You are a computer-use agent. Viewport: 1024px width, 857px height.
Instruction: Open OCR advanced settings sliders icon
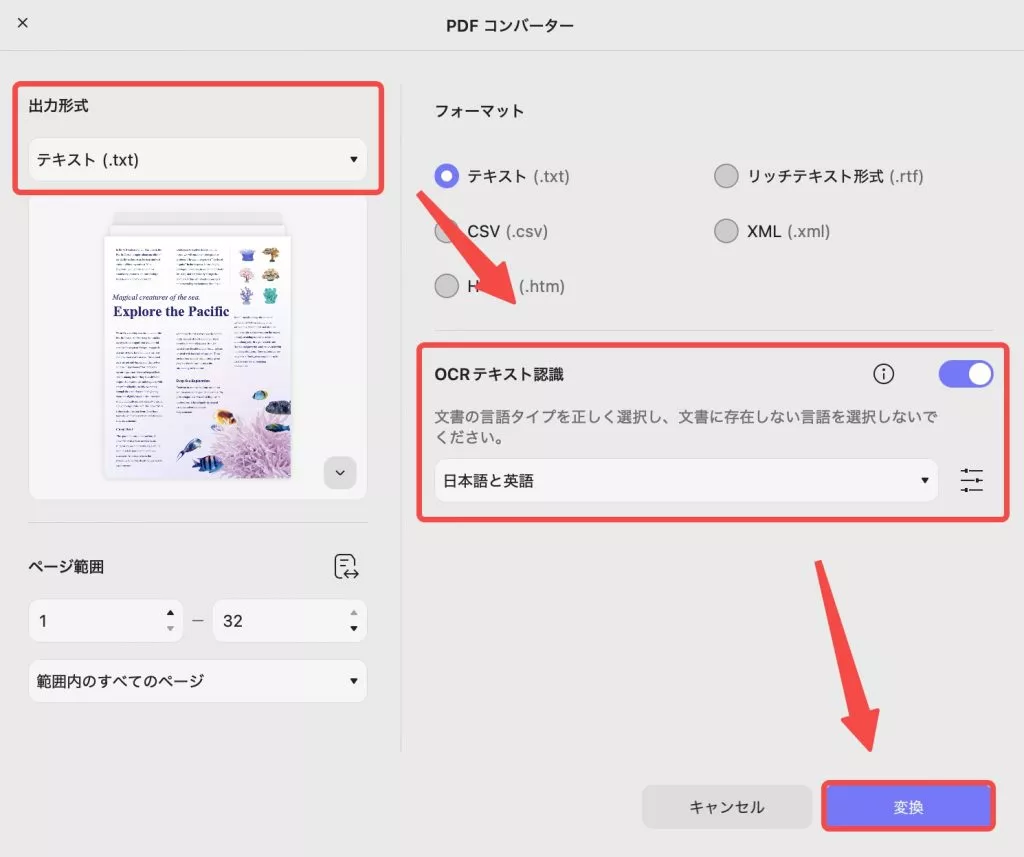pyautogui.click(x=972, y=480)
